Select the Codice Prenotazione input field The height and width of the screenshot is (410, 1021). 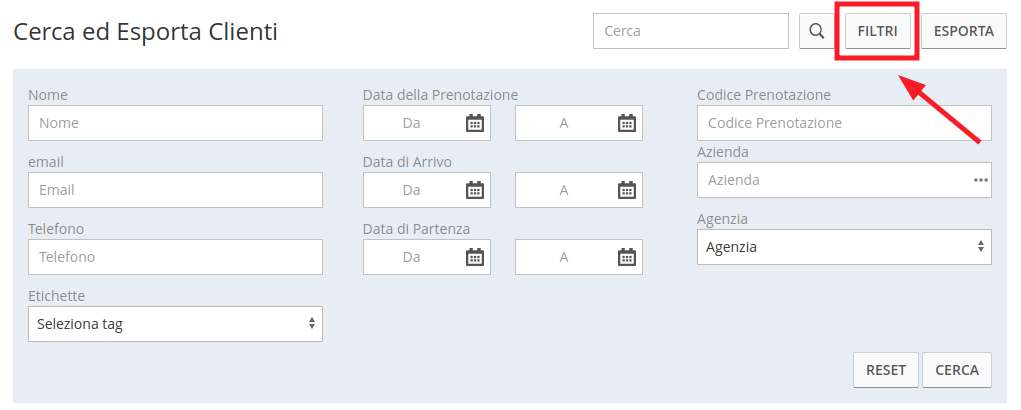pos(844,123)
